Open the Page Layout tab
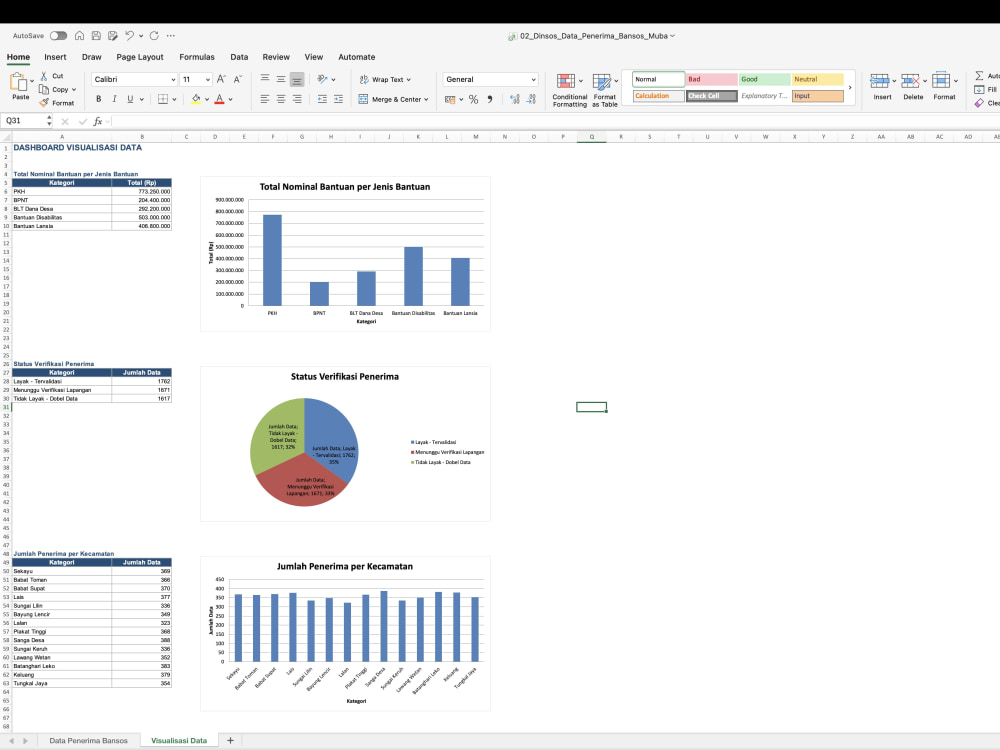Image resolution: width=1000 pixels, height=750 pixels. 140,57
